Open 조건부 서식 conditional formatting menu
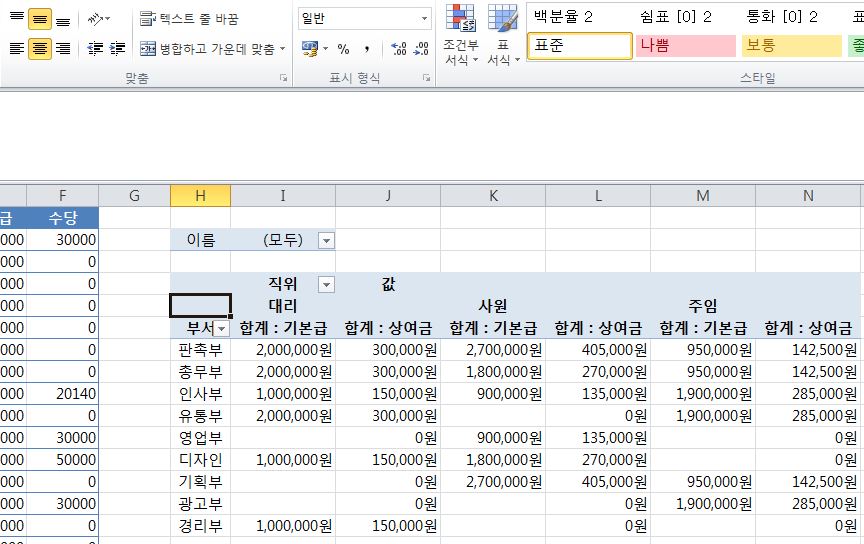The height and width of the screenshot is (544, 864). [461, 36]
